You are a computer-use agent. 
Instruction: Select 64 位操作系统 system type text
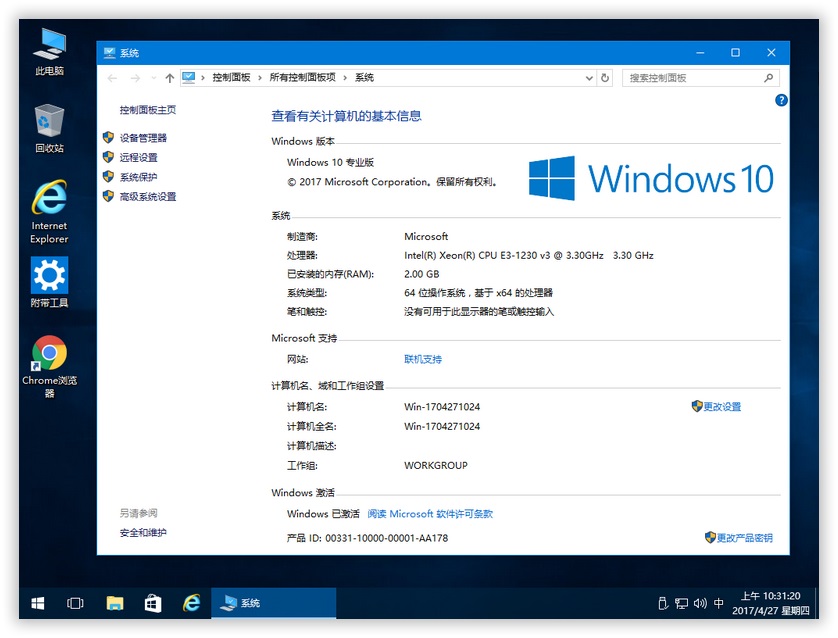(478, 293)
